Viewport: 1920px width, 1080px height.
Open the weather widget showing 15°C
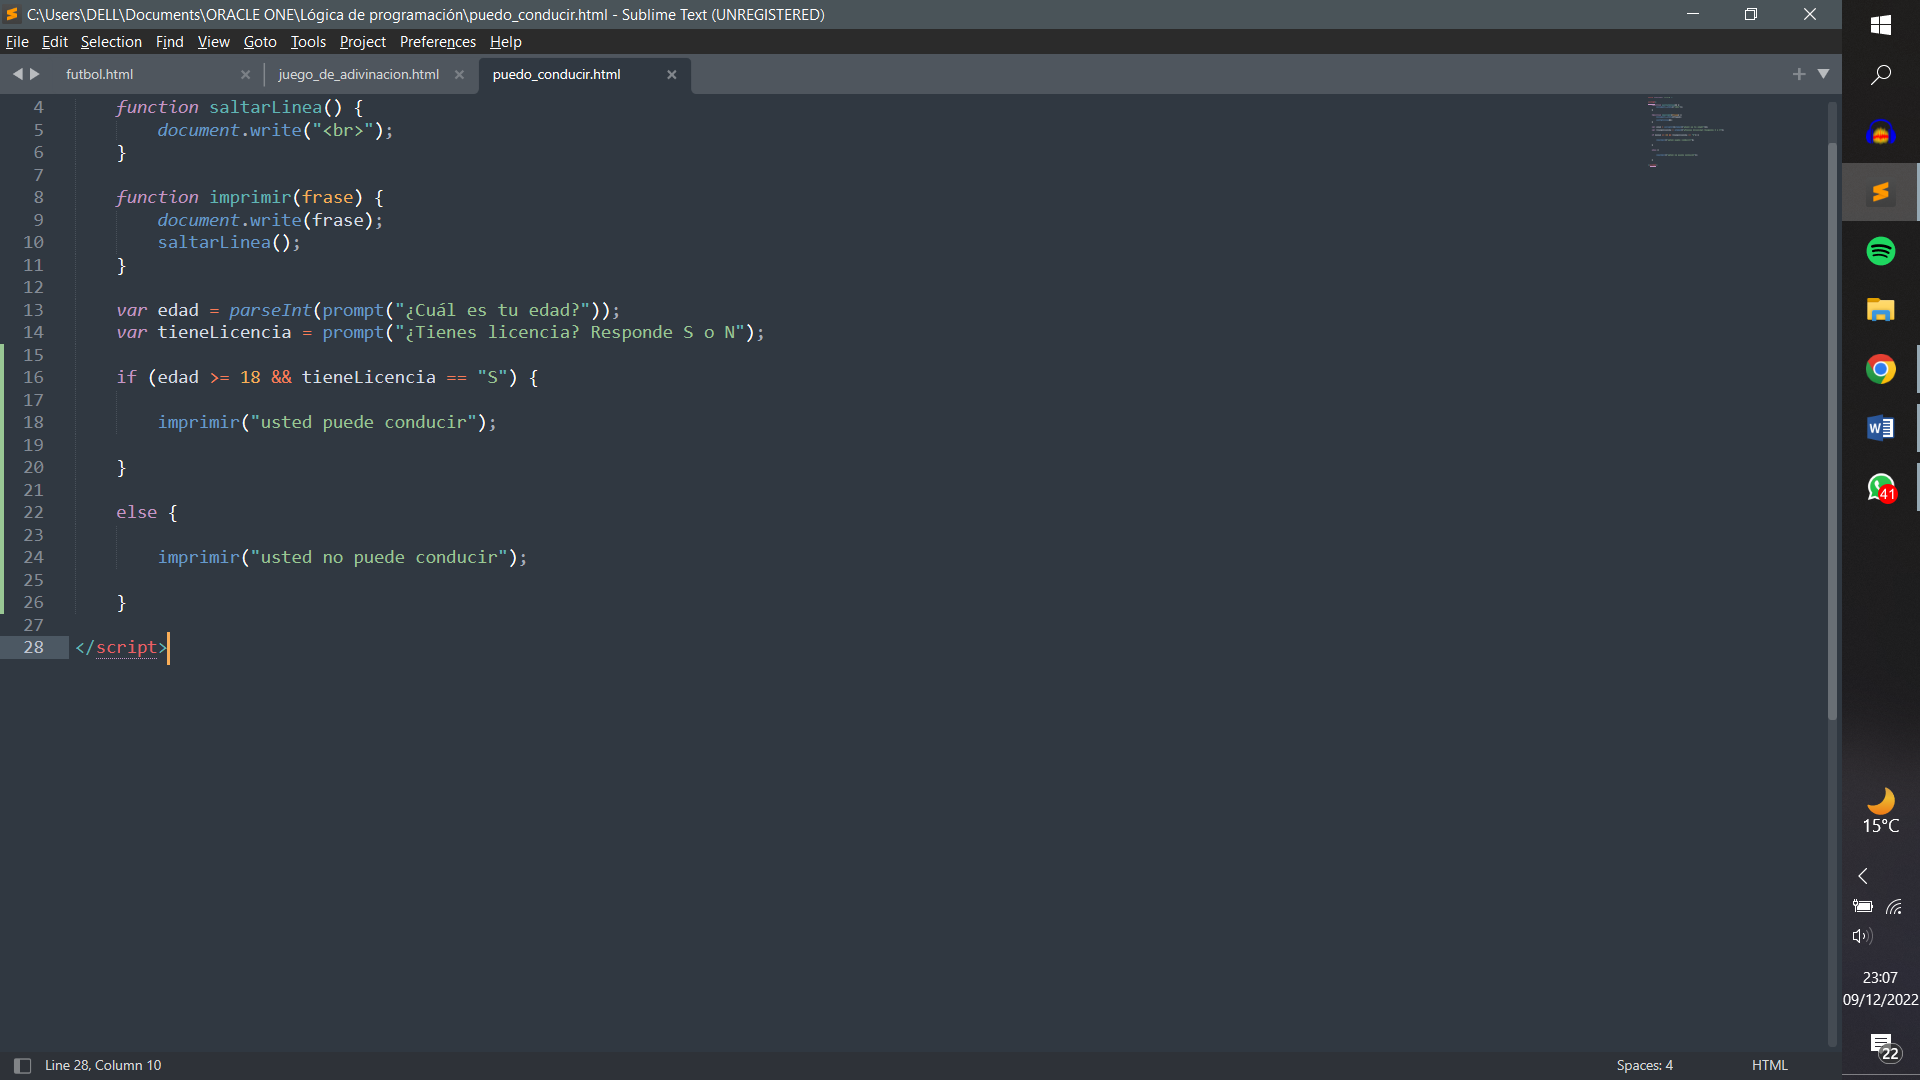click(1880, 812)
